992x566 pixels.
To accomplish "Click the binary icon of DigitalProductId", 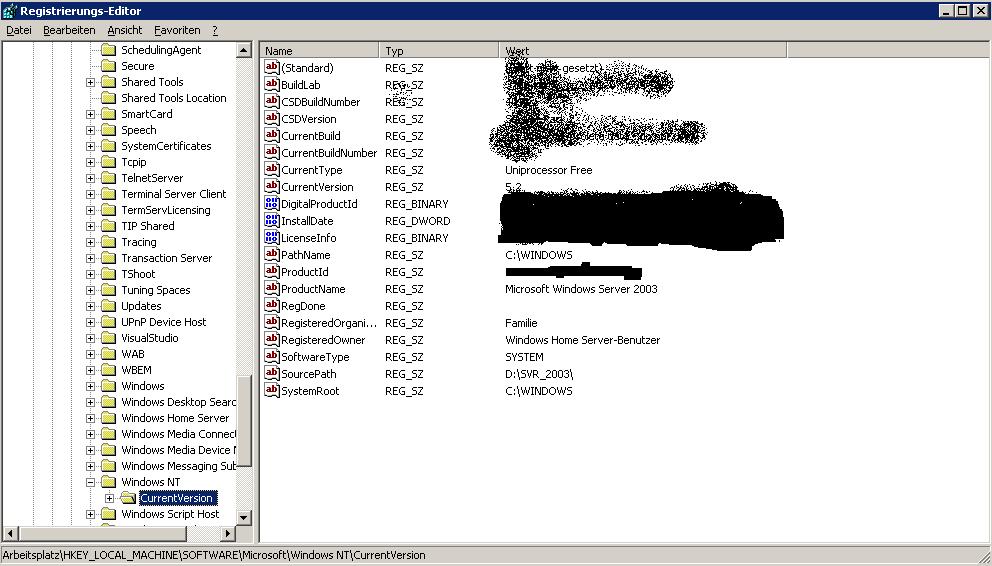I will click(271, 204).
